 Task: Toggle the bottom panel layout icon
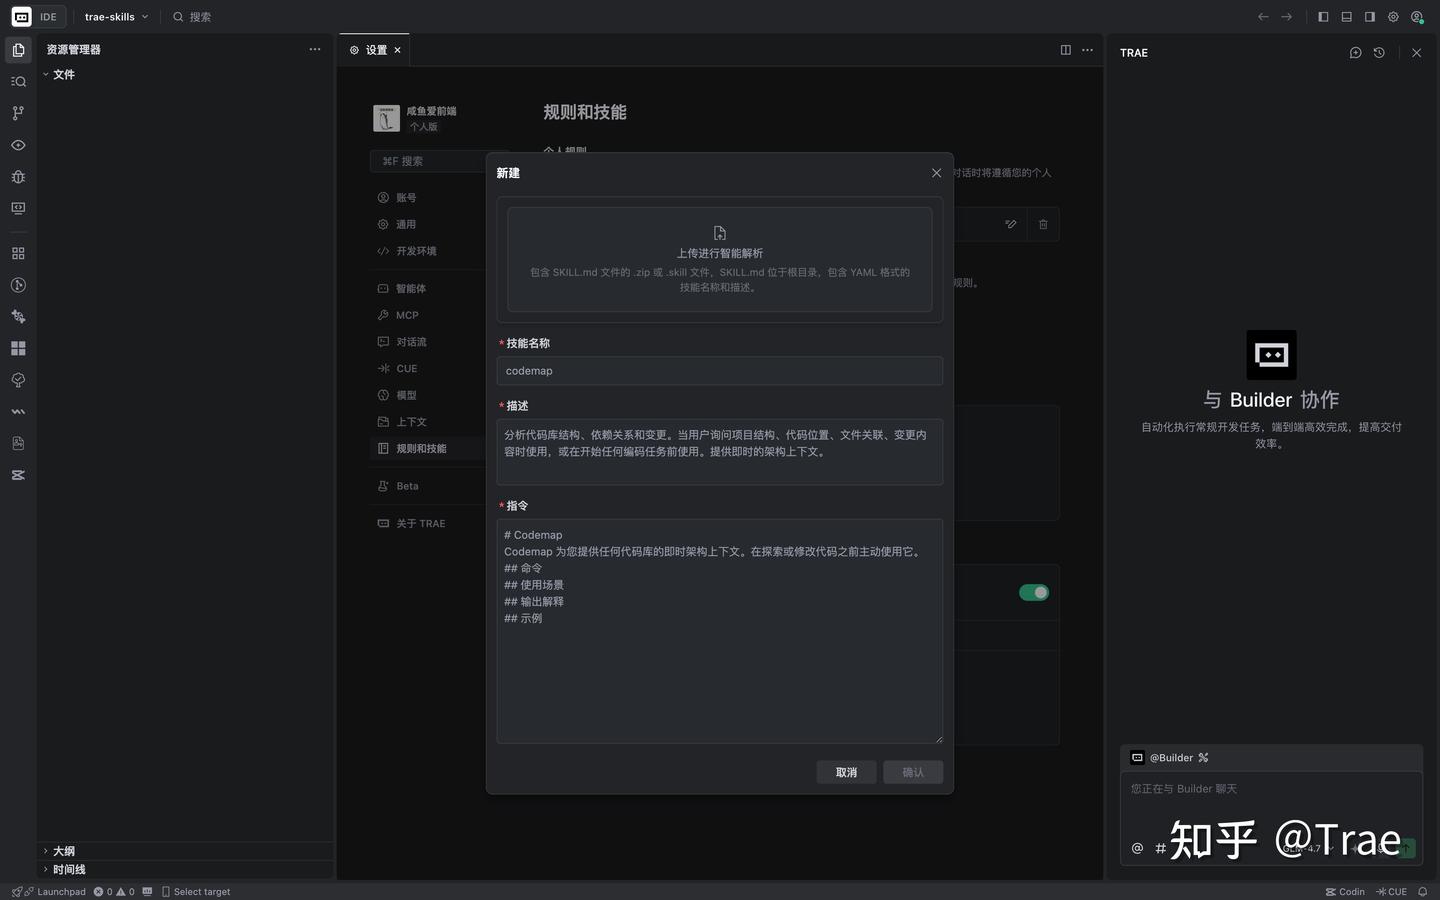click(x=1347, y=17)
